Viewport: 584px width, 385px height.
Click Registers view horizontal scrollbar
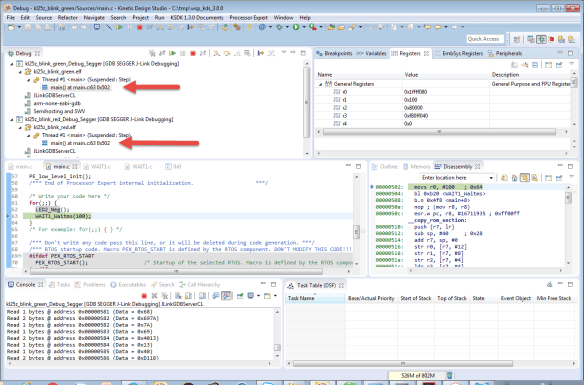click(439, 132)
